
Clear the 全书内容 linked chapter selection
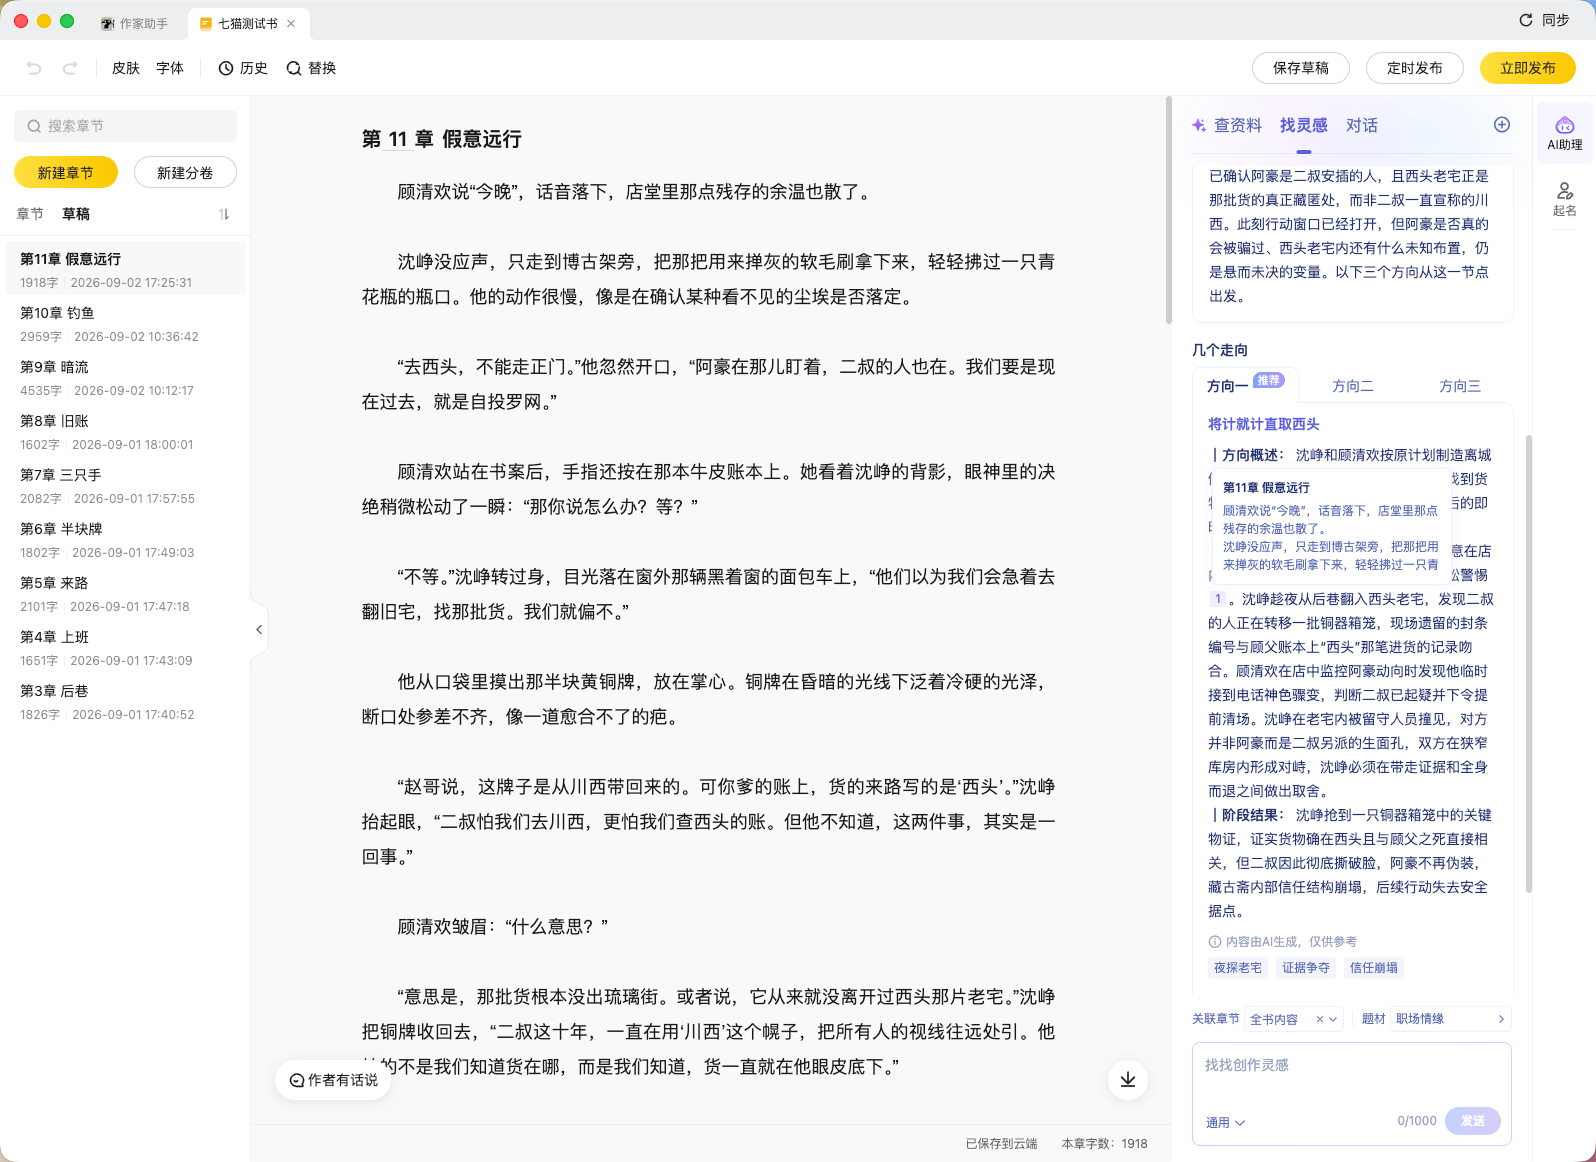pos(1319,1019)
